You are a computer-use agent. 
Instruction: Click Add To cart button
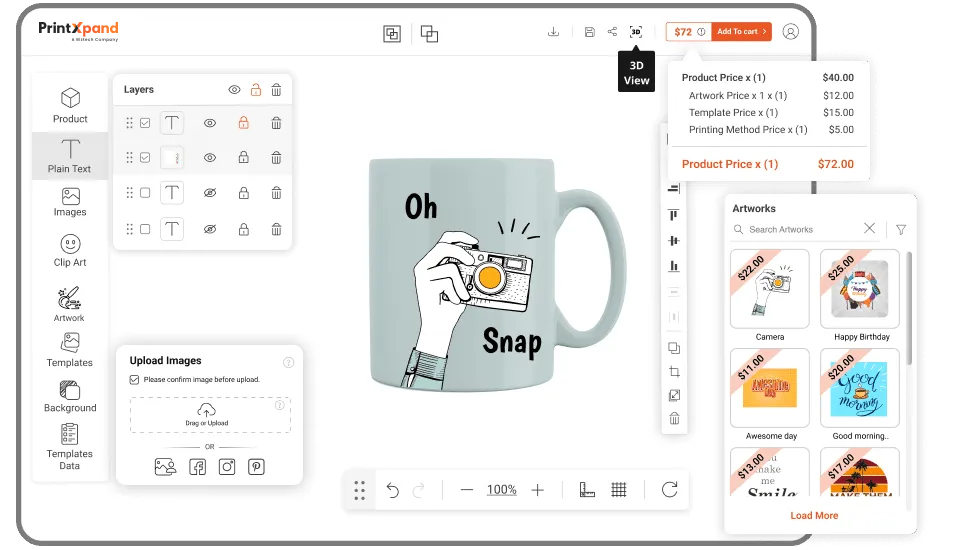pyautogui.click(x=741, y=32)
